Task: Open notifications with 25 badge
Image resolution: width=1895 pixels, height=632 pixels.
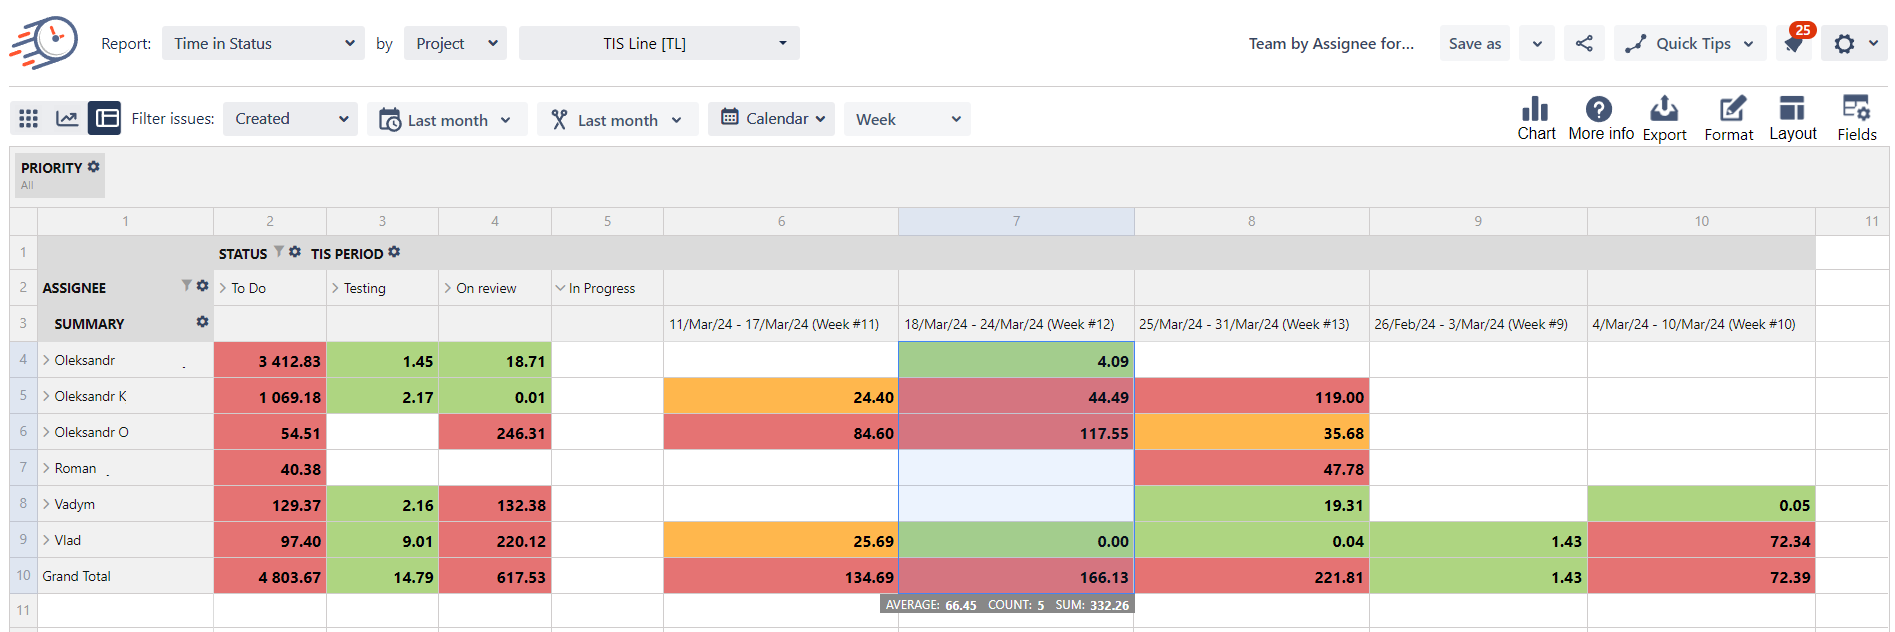Action: point(1794,43)
